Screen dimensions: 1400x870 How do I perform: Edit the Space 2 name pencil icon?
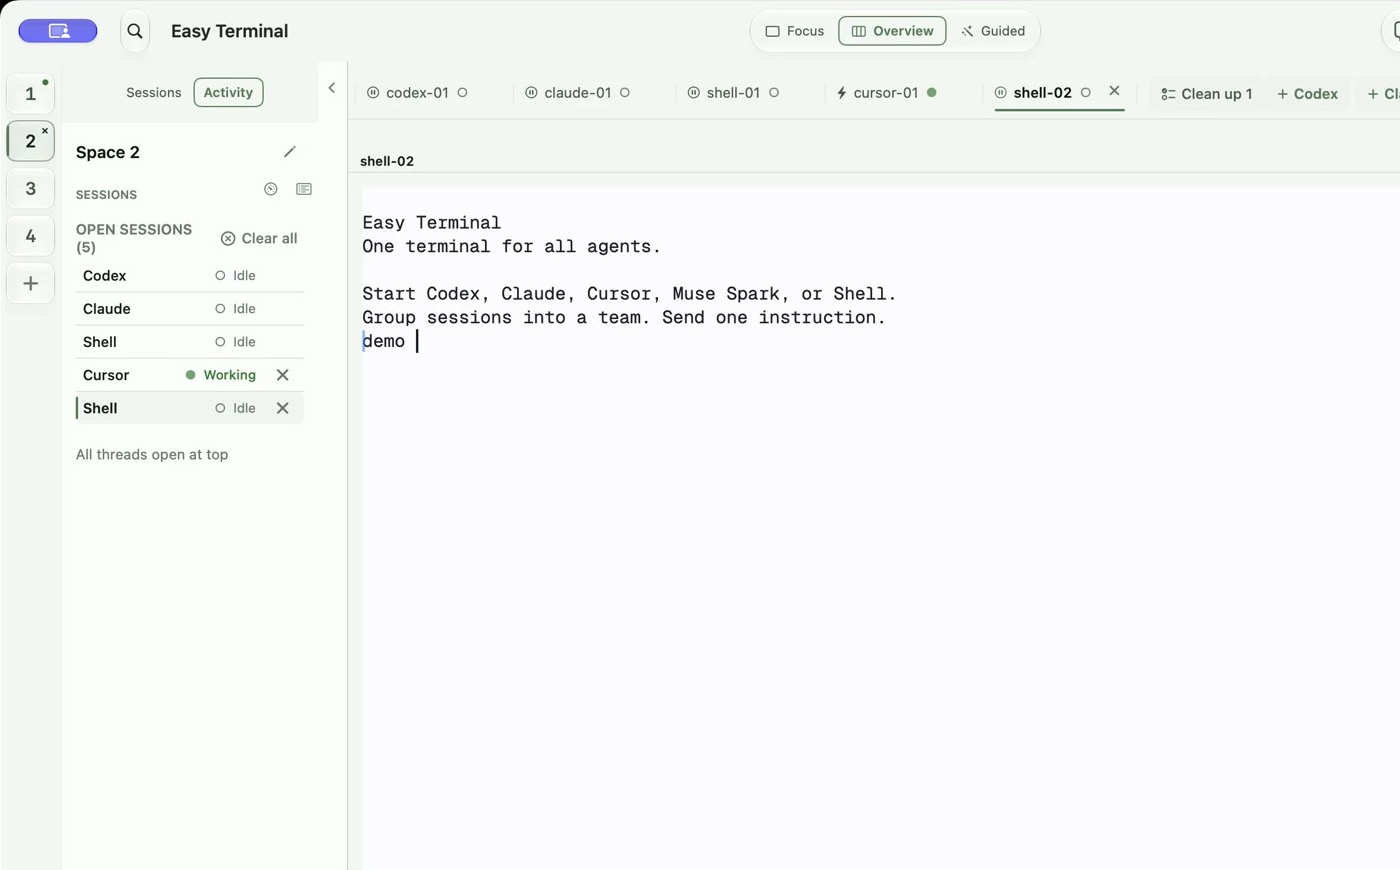click(x=290, y=152)
